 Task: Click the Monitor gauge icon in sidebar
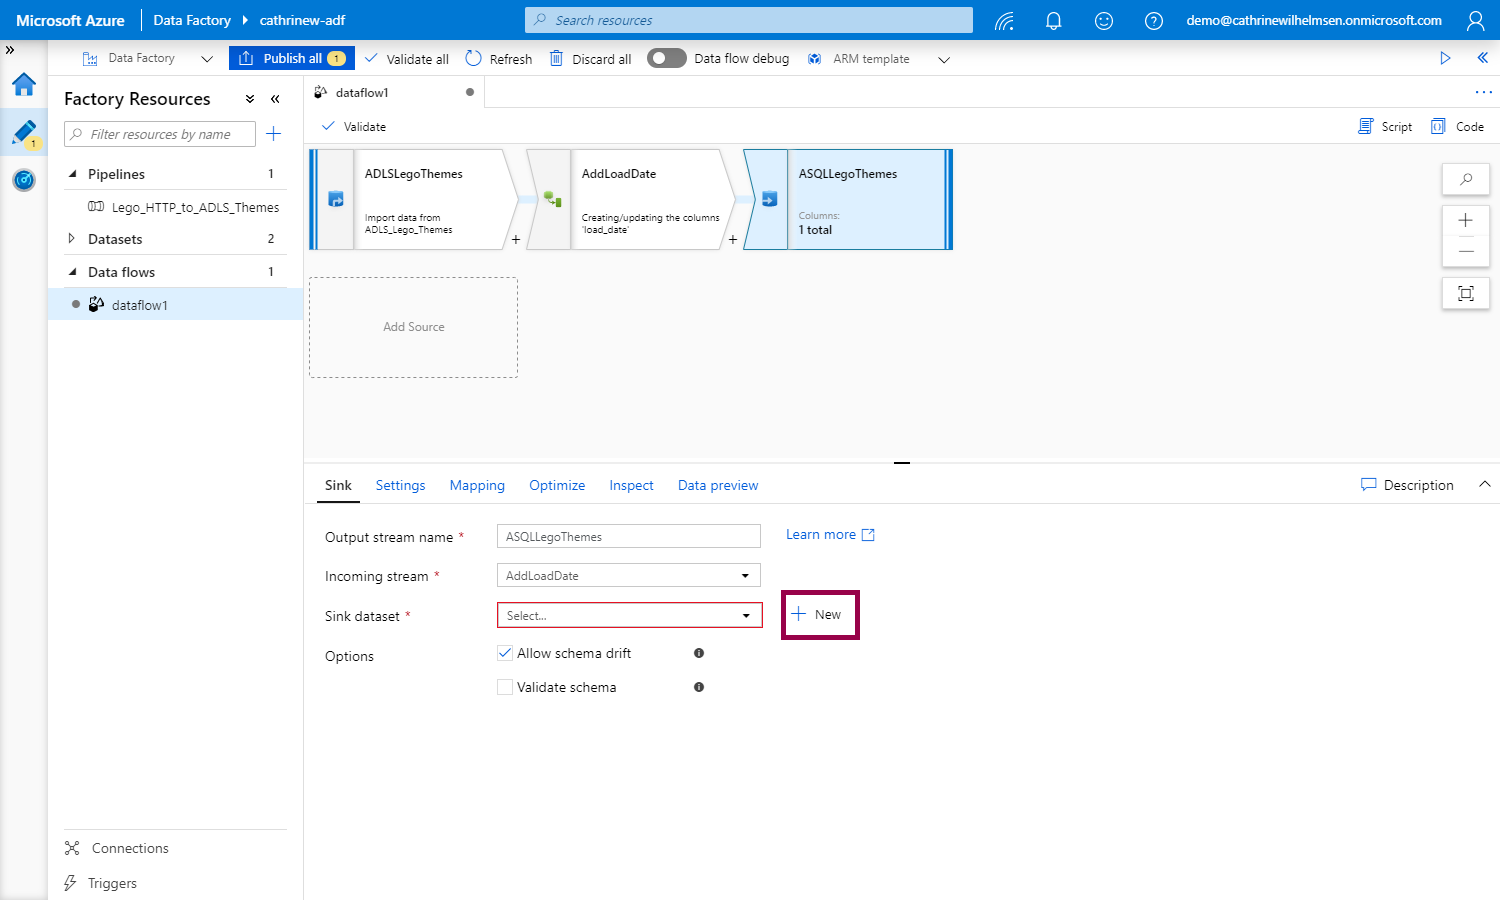[x=24, y=180]
